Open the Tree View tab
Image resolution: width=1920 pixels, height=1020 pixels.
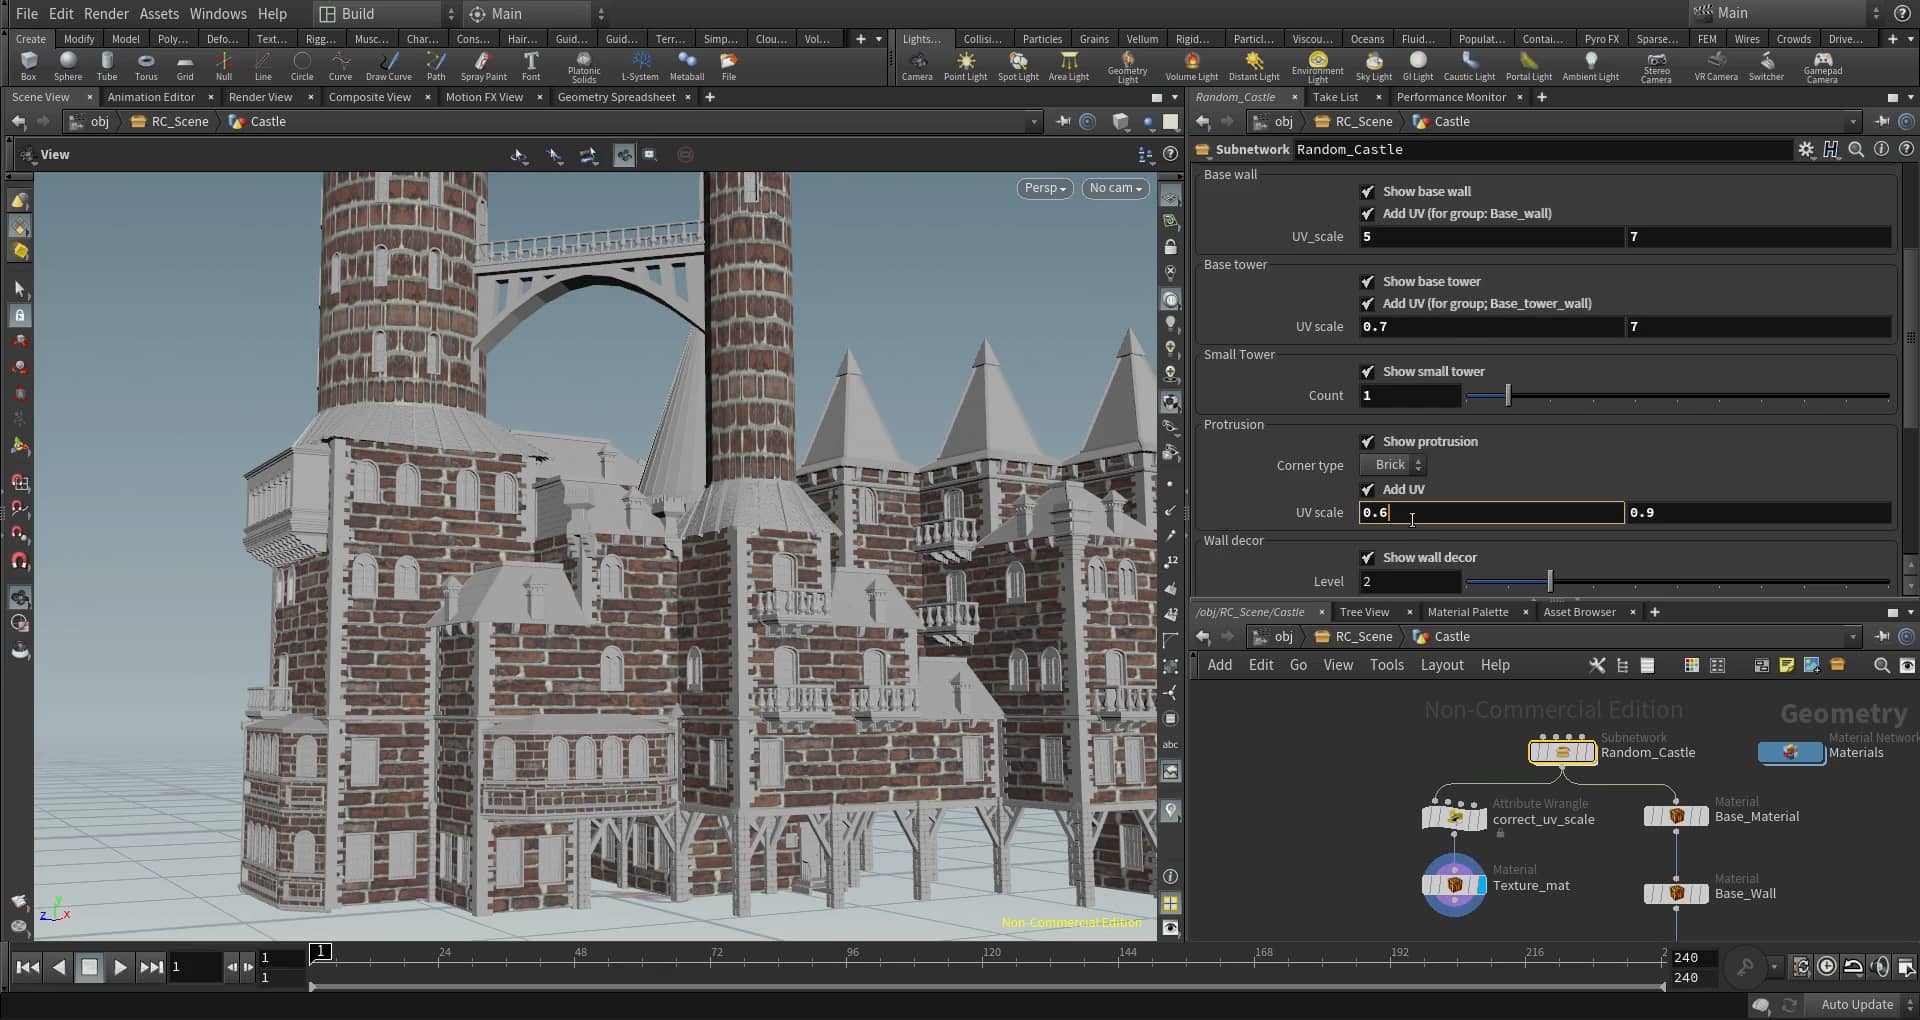[1366, 611]
